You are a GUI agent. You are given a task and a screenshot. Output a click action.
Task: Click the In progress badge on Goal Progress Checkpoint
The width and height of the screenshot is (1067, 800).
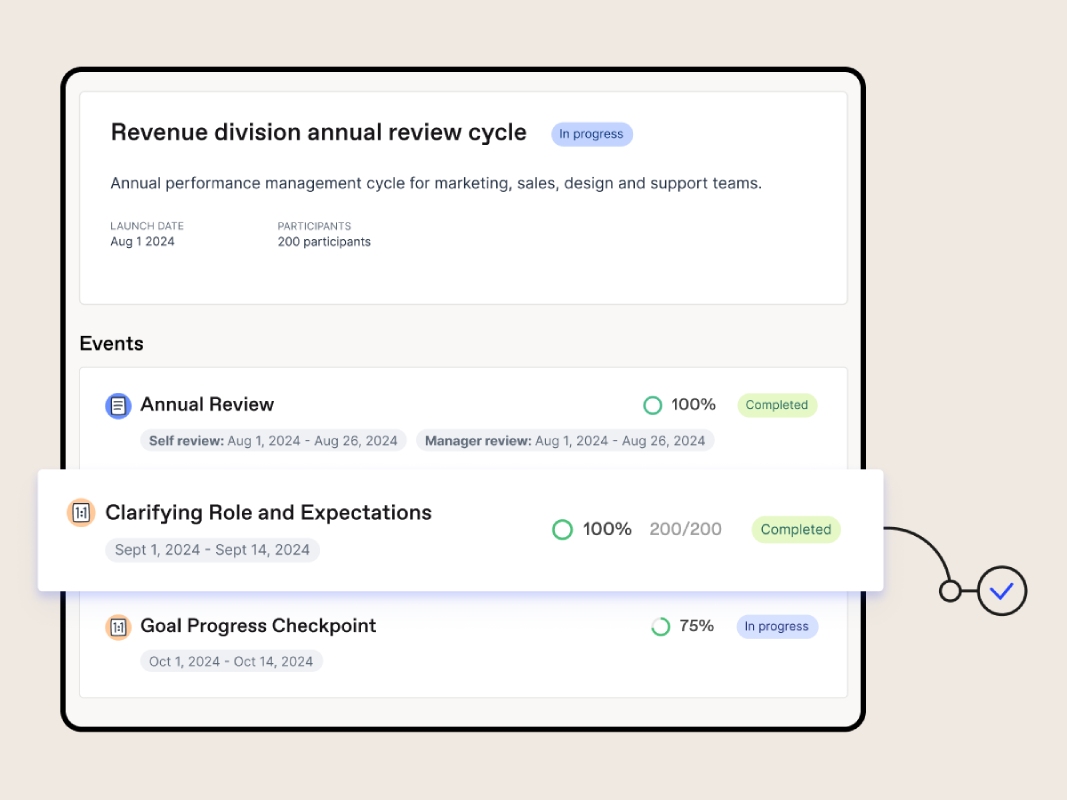pyautogui.click(x=776, y=627)
